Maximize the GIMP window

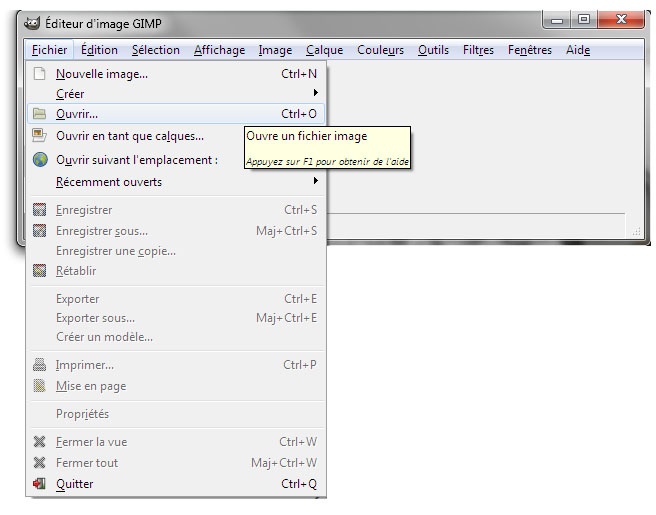pyautogui.click(x=584, y=19)
